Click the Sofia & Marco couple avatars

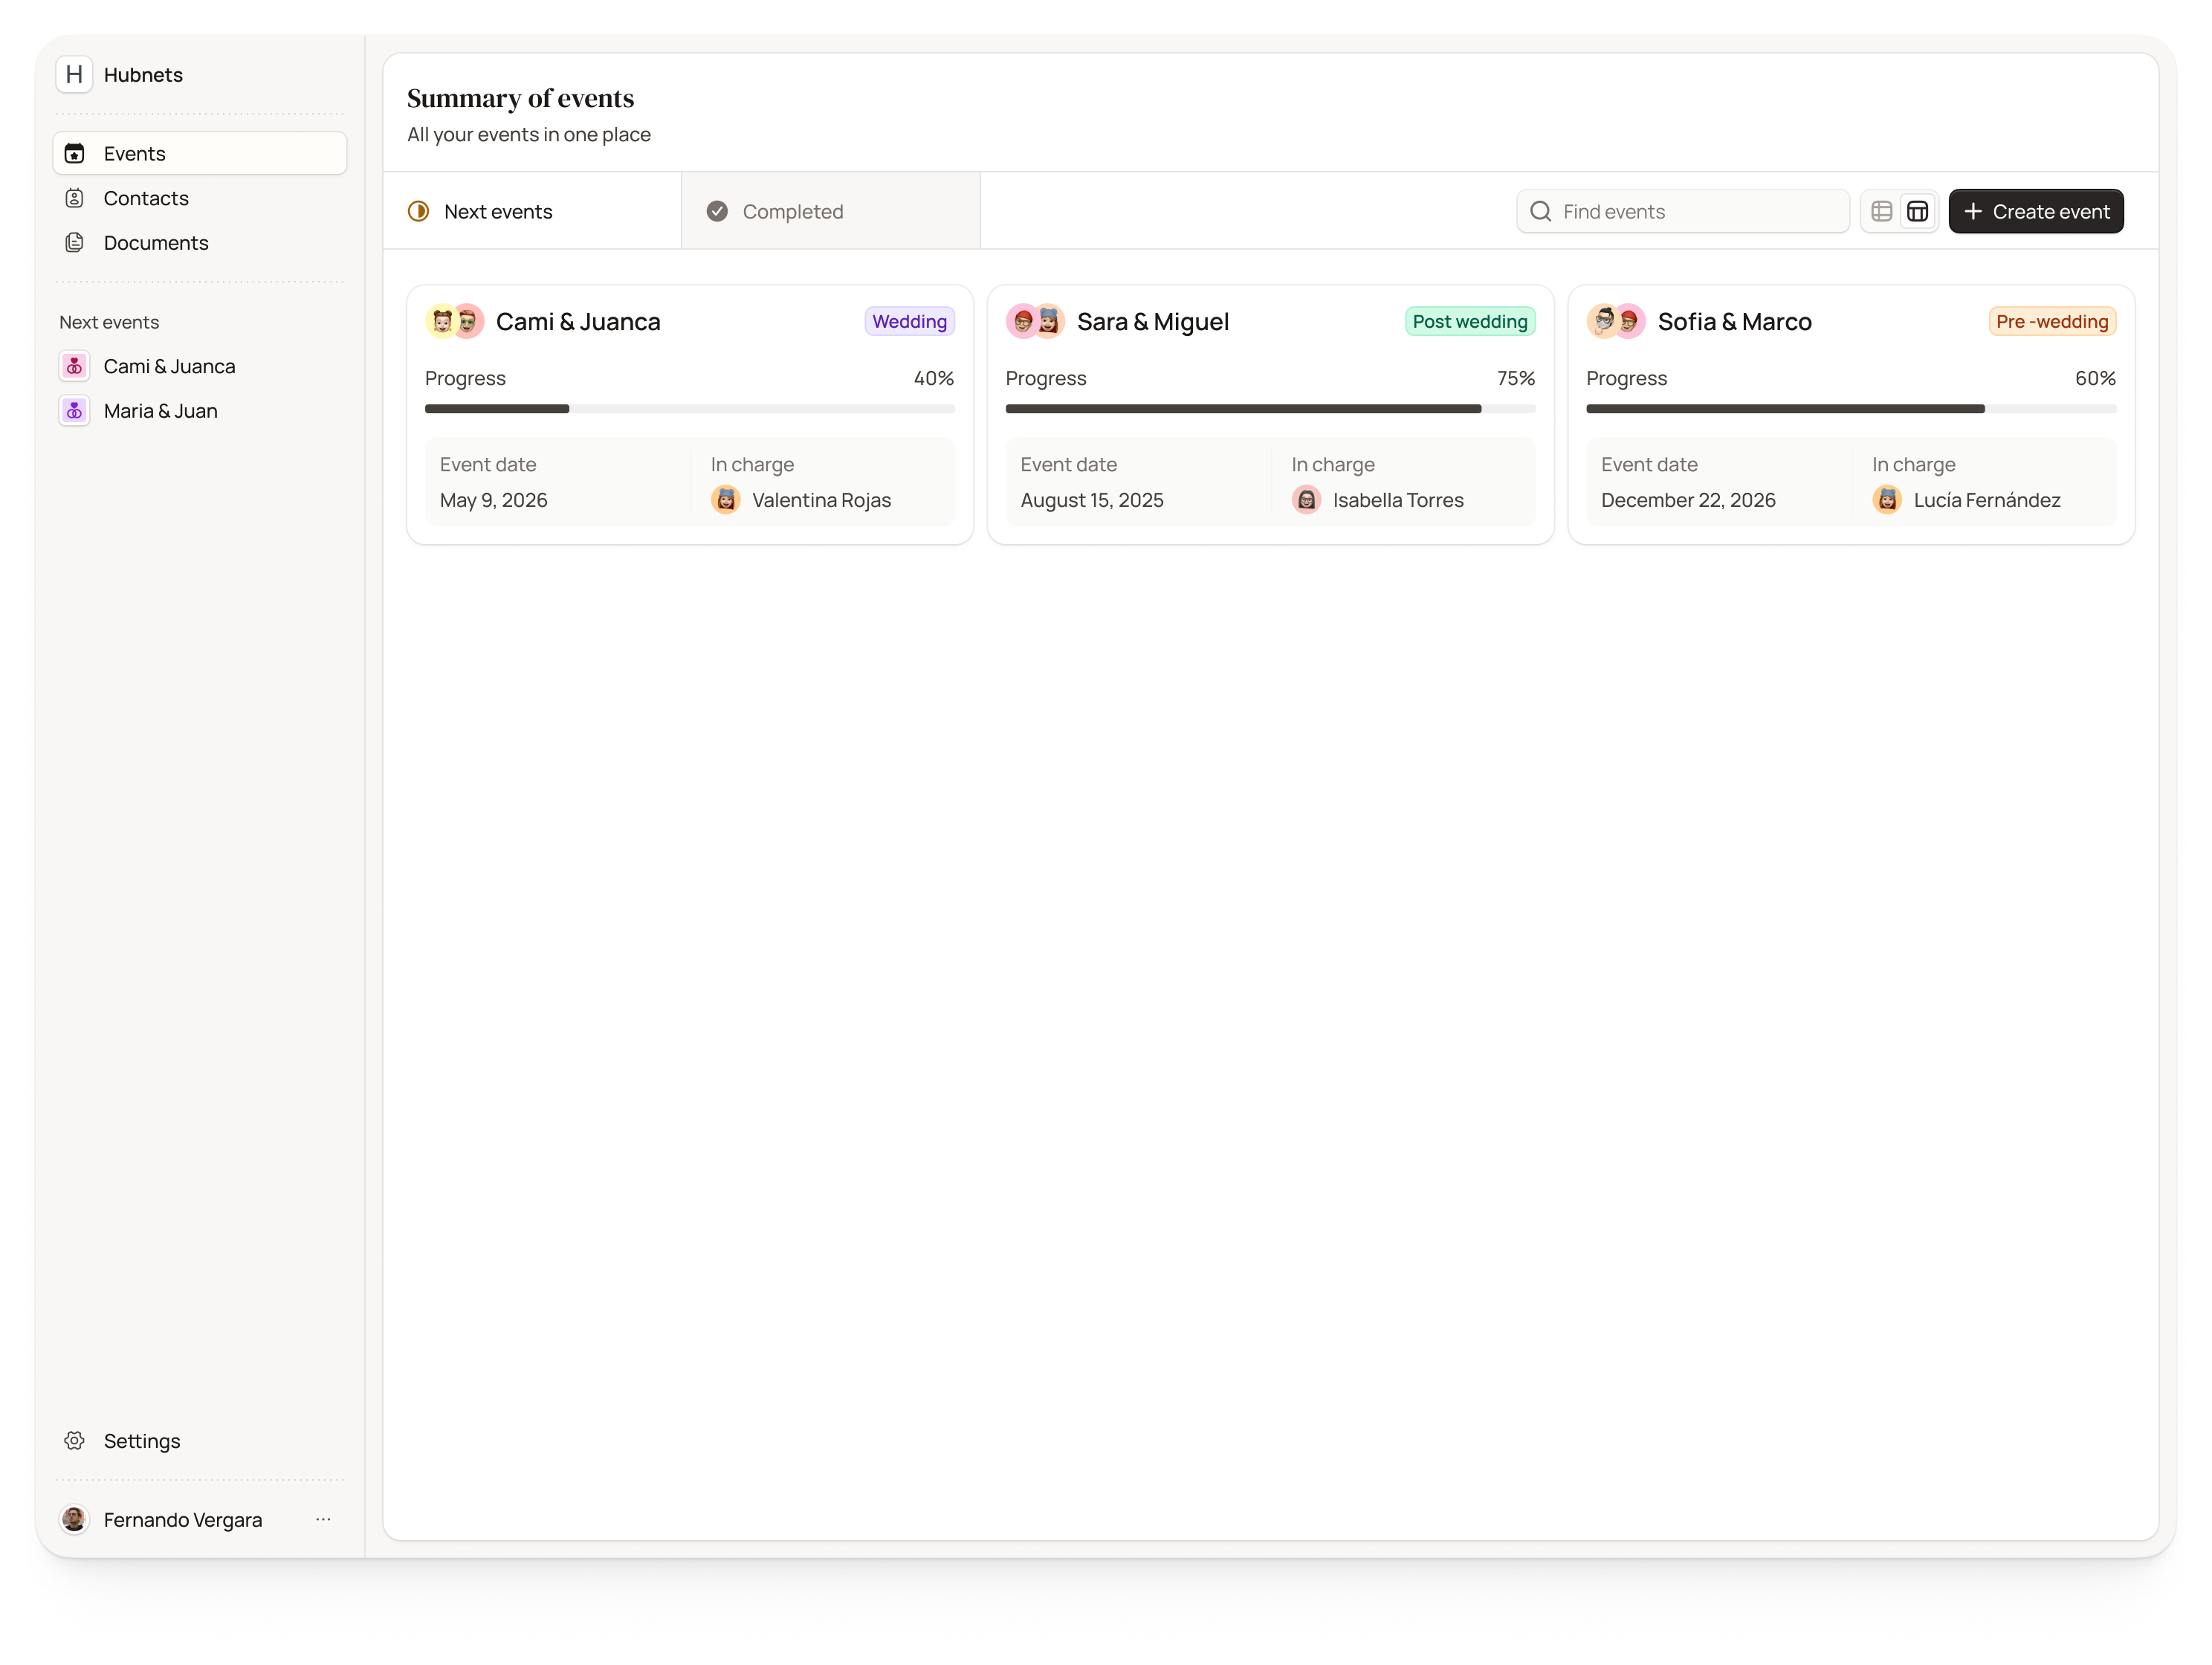[1616, 322]
